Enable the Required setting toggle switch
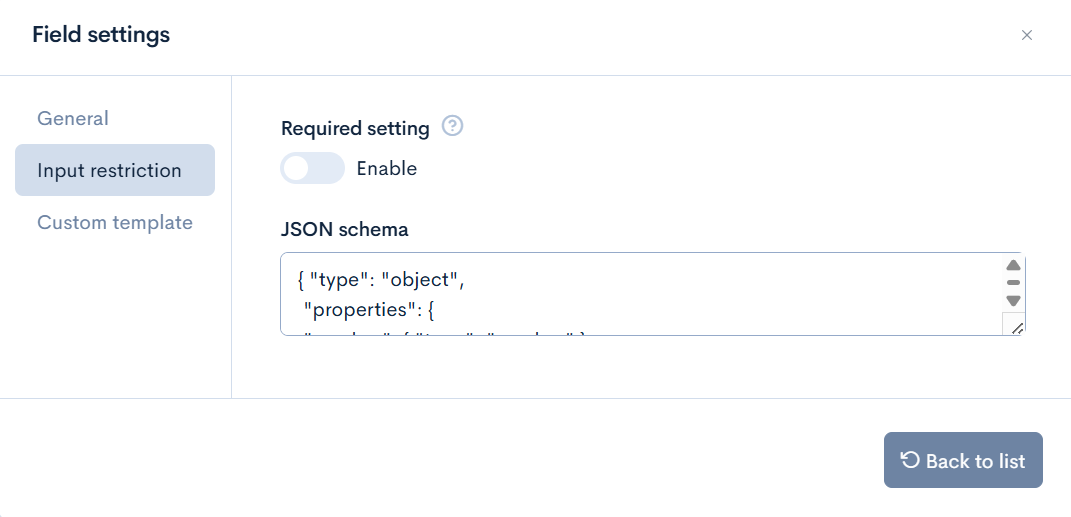 point(312,168)
